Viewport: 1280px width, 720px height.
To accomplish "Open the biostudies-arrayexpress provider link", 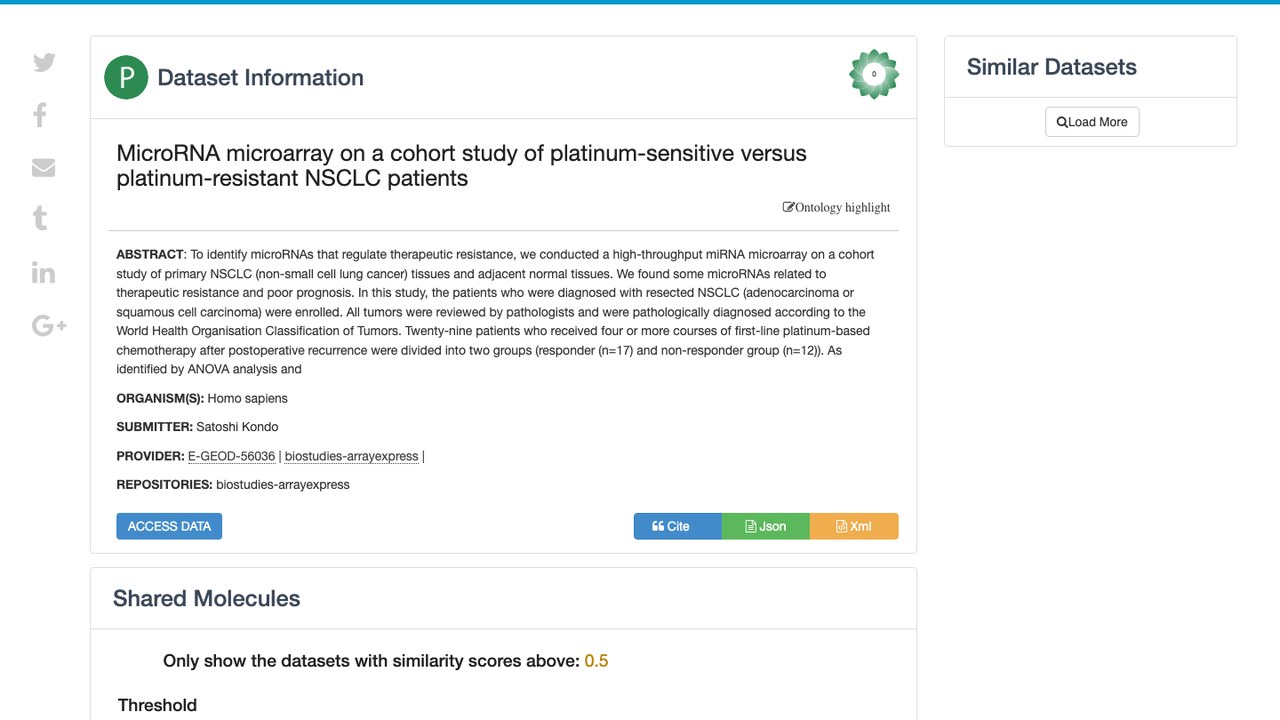I will [352, 456].
